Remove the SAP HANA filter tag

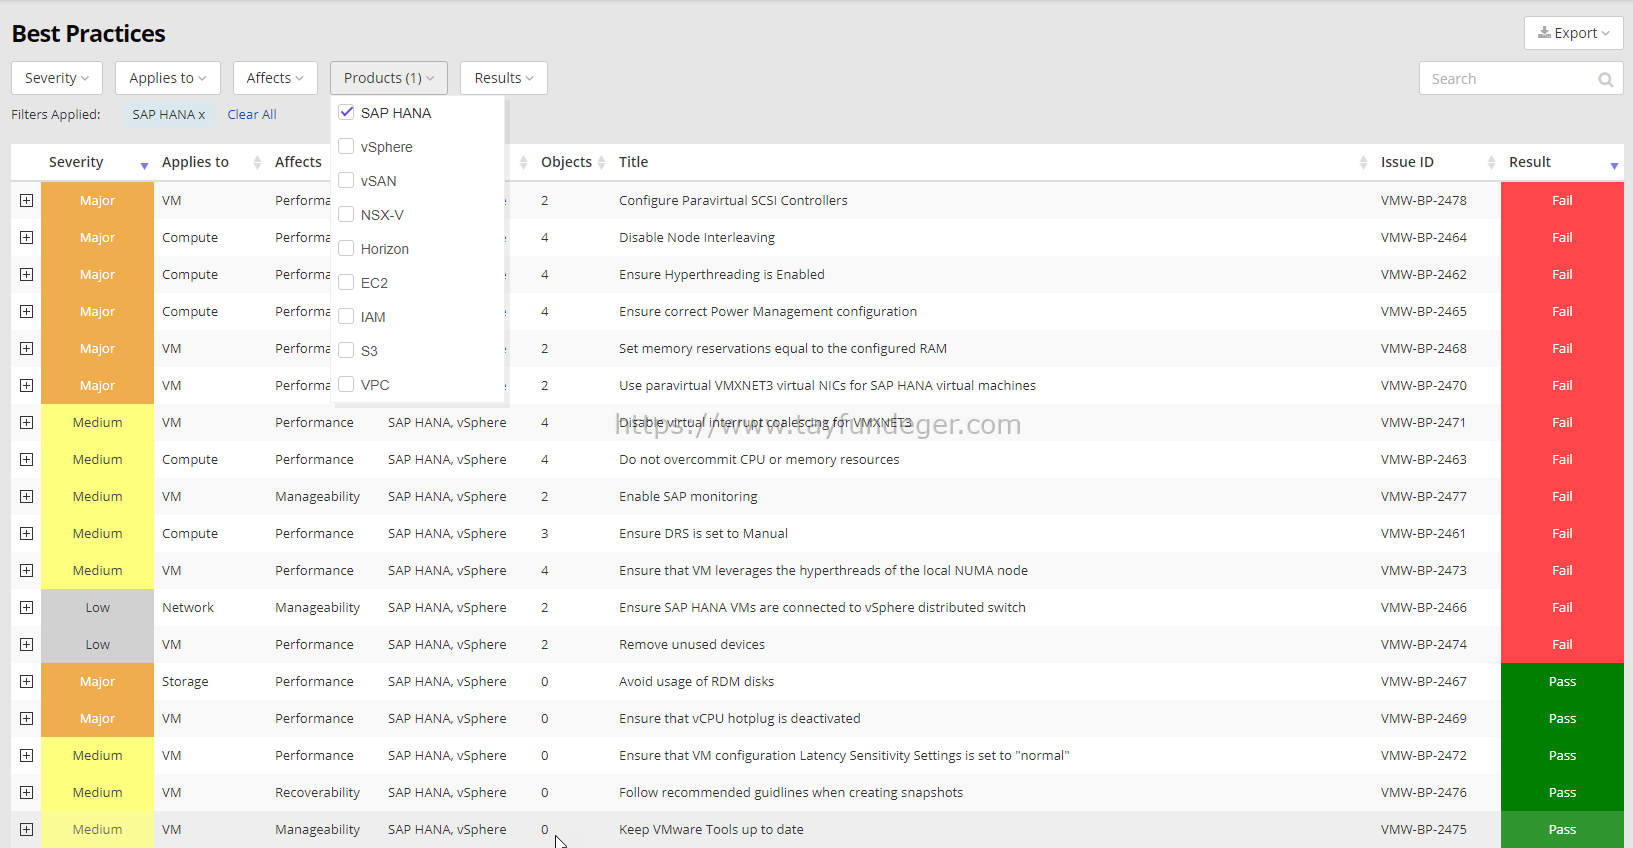[201, 115]
